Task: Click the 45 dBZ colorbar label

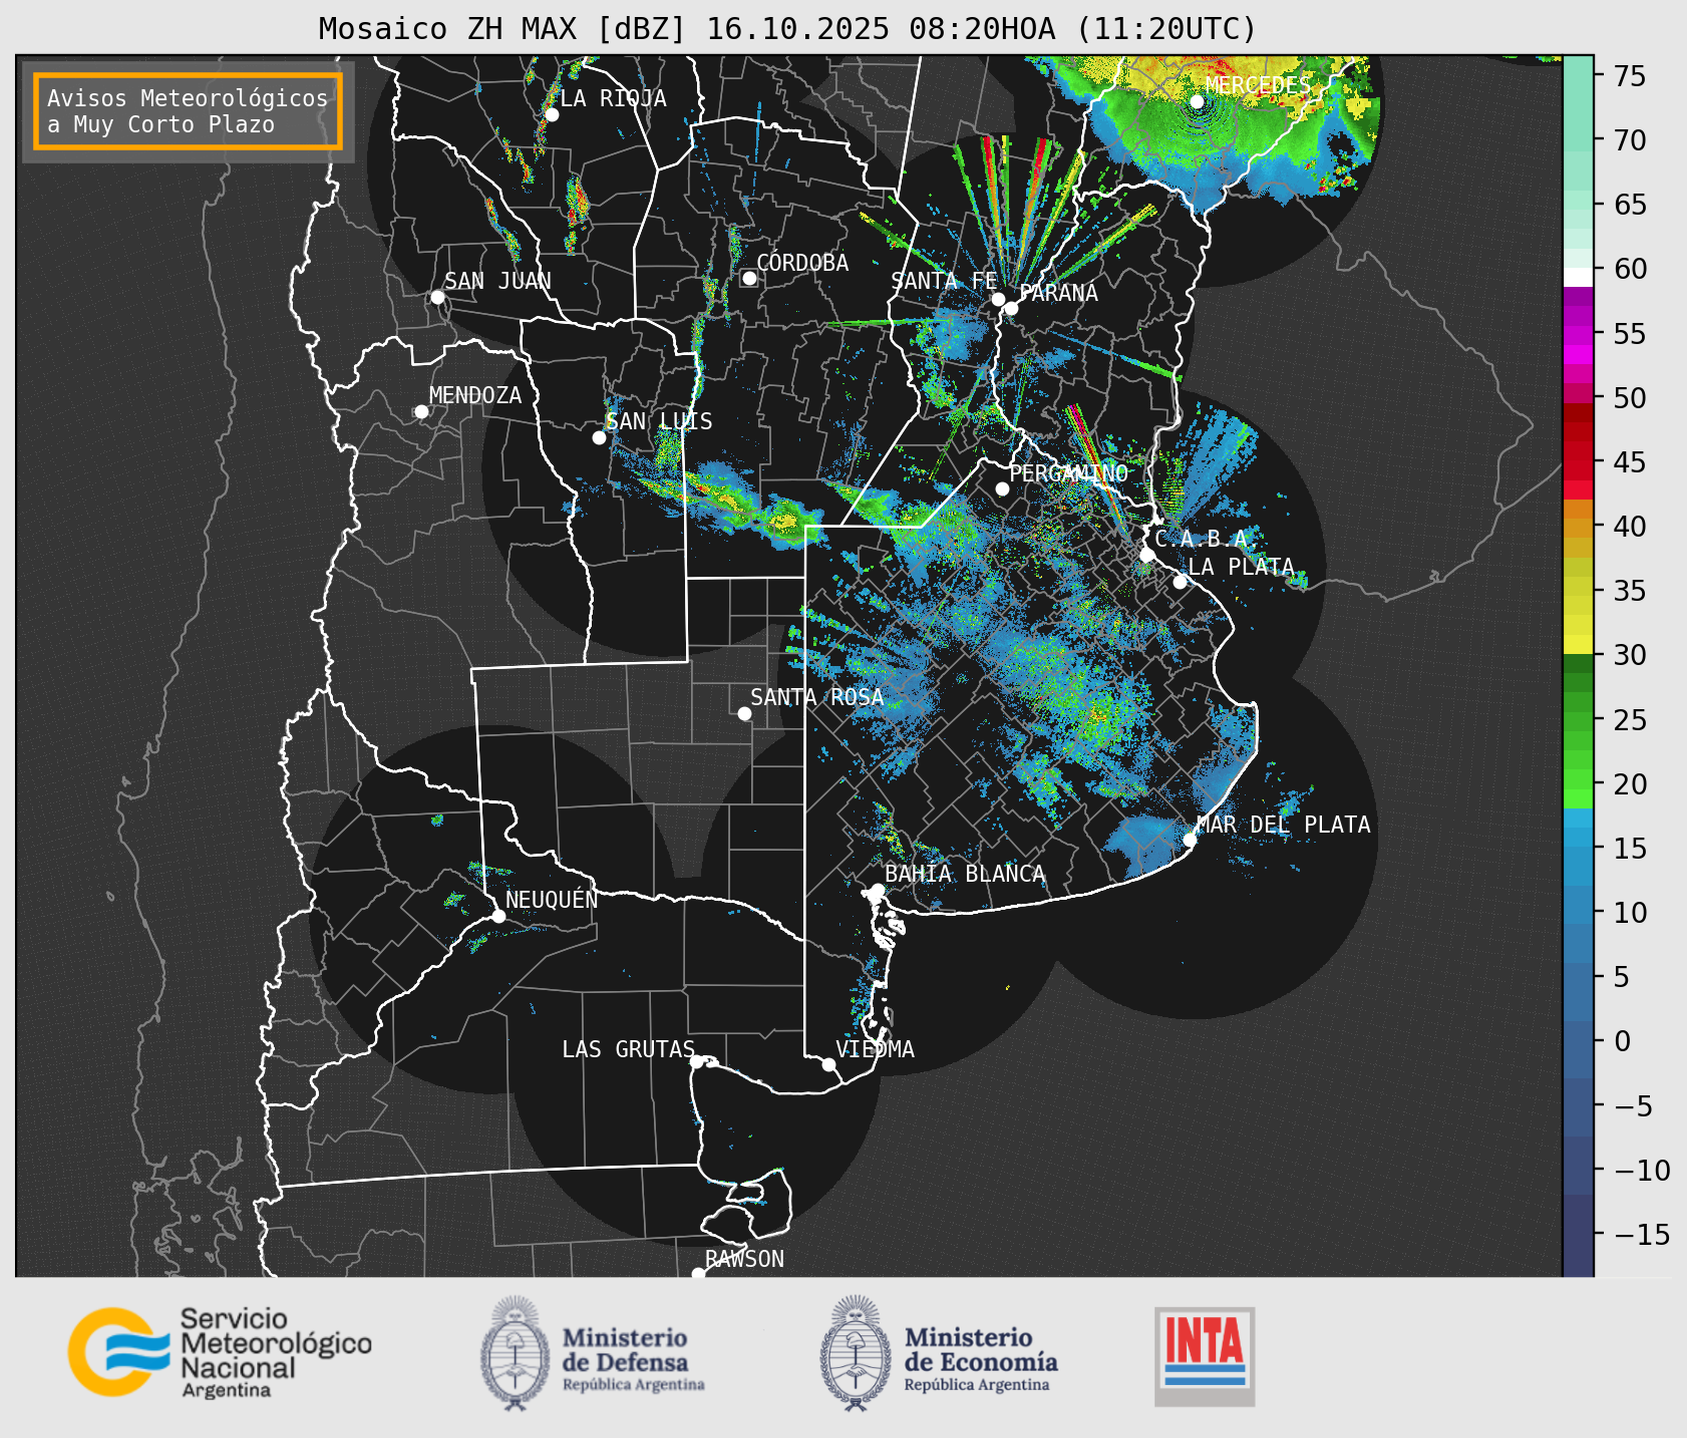Action: click(1629, 462)
